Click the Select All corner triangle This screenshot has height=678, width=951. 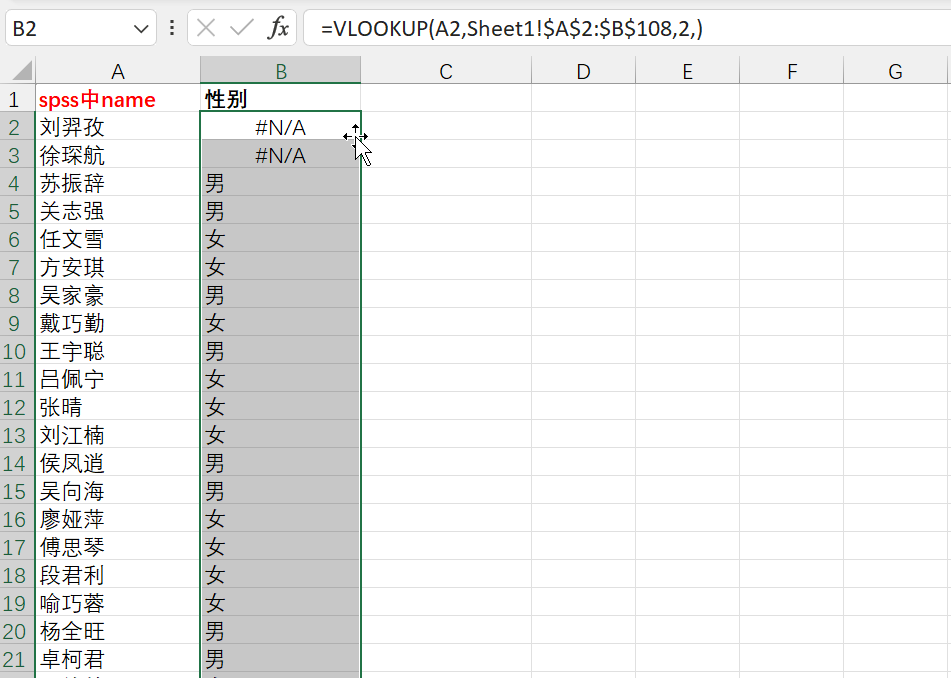coord(20,72)
